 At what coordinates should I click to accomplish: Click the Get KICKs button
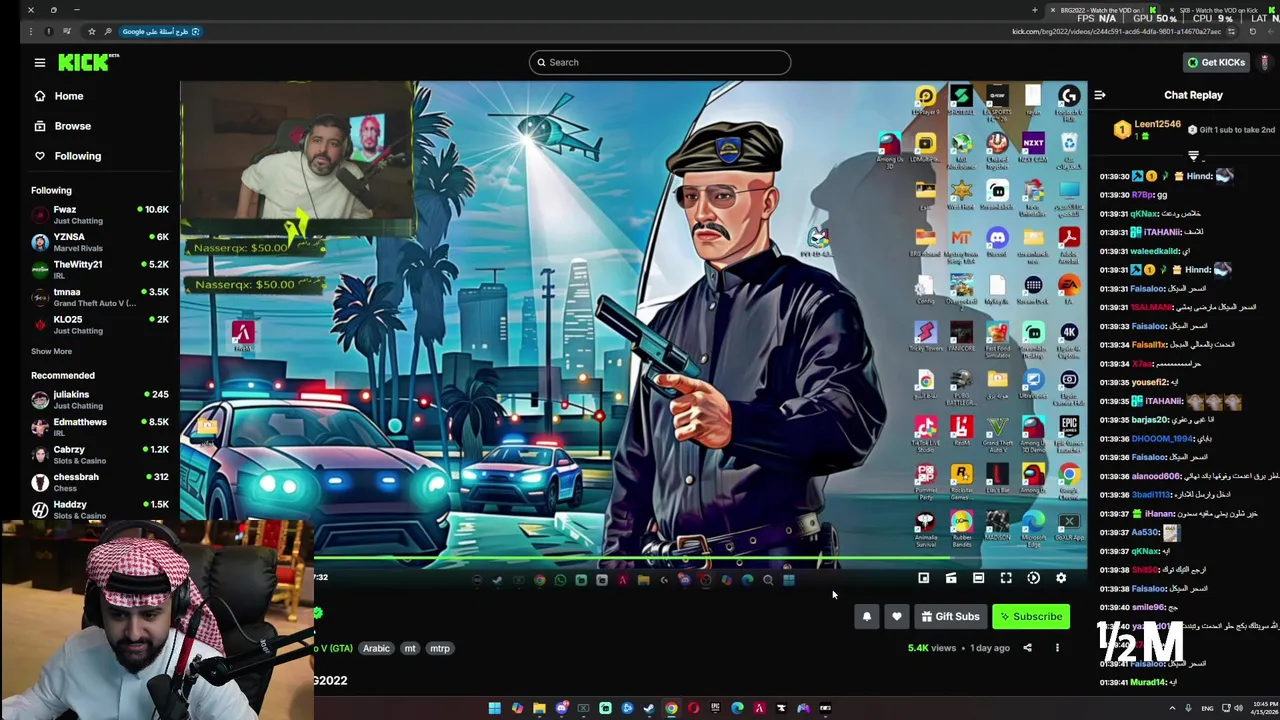(1216, 62)
